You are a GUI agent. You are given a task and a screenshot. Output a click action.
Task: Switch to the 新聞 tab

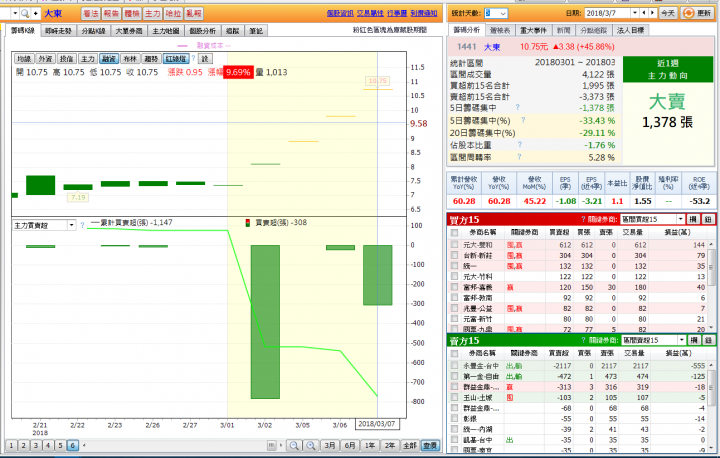[x=563, y=30]
